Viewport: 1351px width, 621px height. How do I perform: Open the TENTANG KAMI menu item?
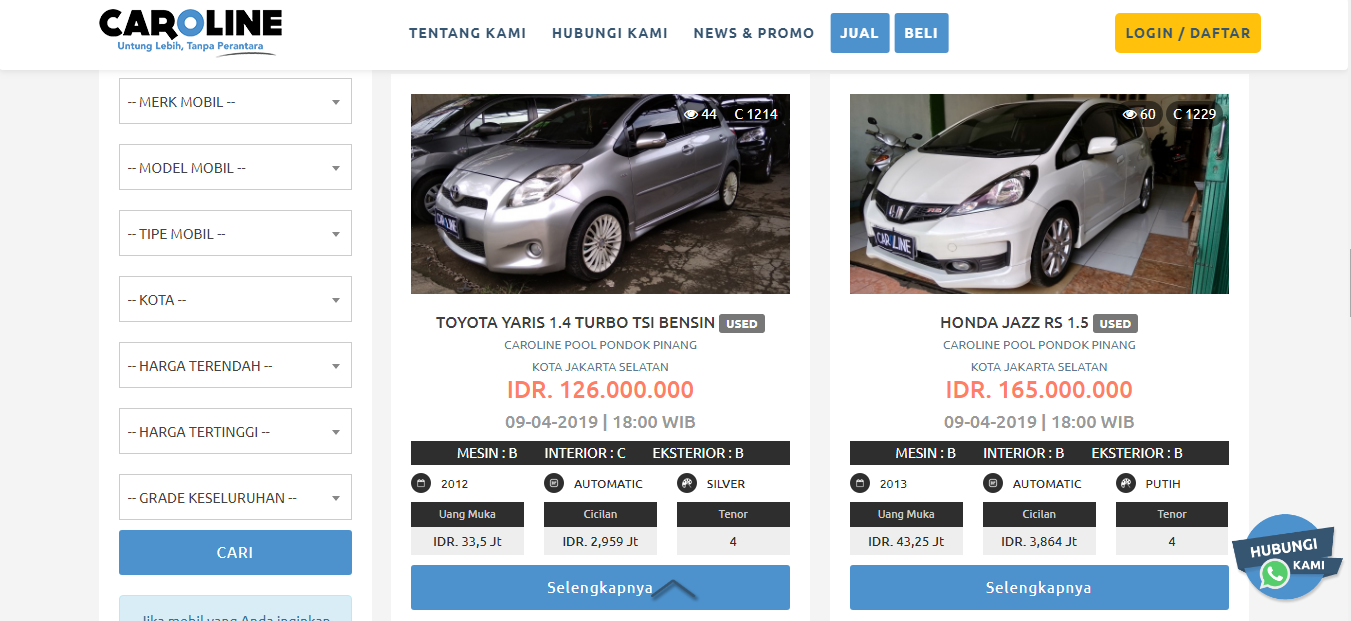click(x=467, y=33)
